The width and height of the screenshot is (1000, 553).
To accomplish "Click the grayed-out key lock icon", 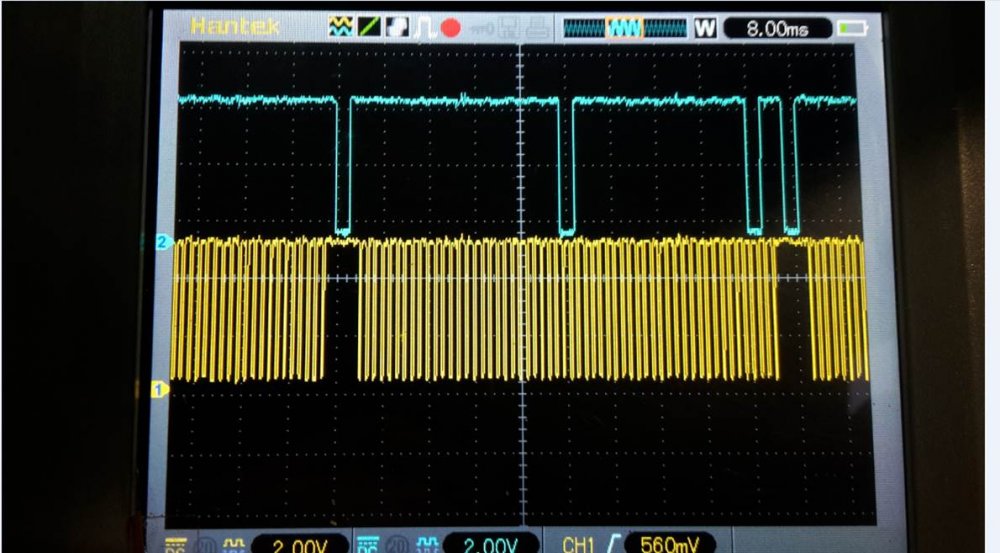I will tap(483, 28).
